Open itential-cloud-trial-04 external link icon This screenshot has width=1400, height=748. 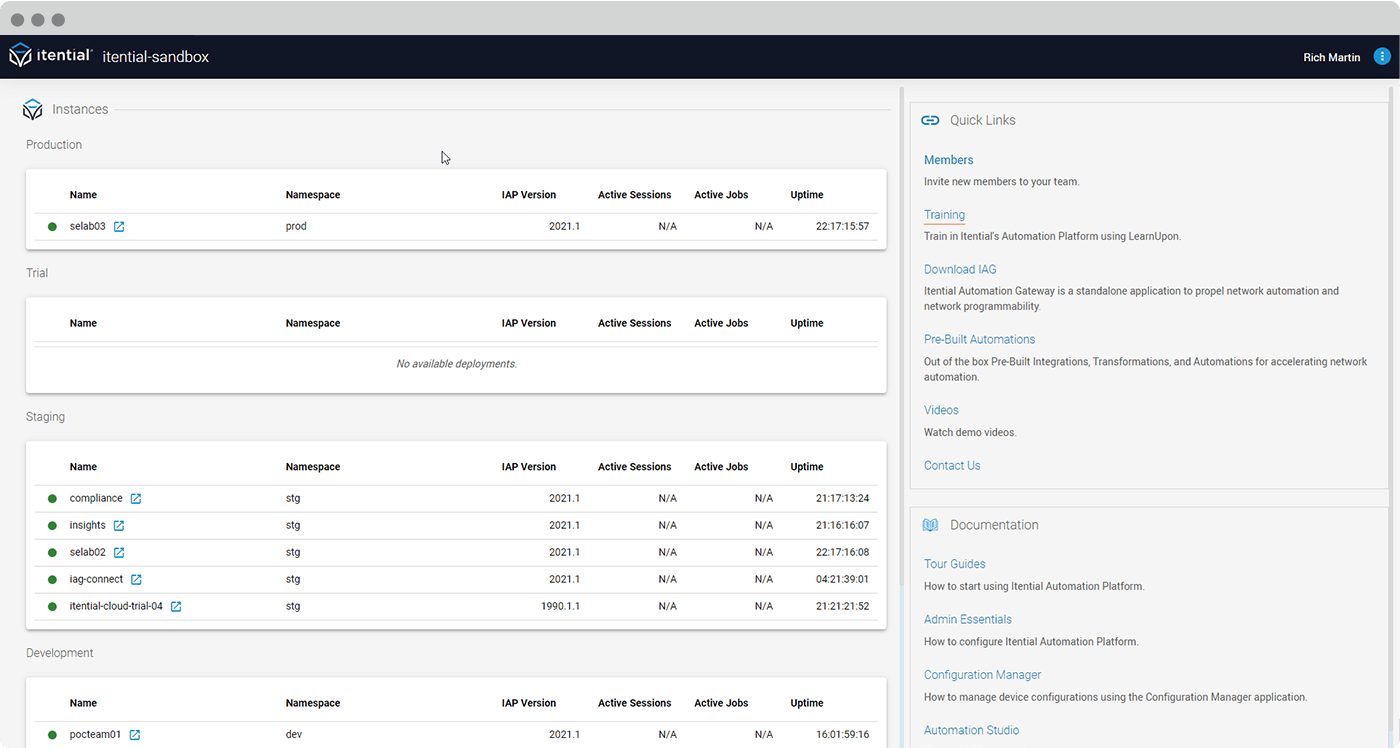click(176, 607)
